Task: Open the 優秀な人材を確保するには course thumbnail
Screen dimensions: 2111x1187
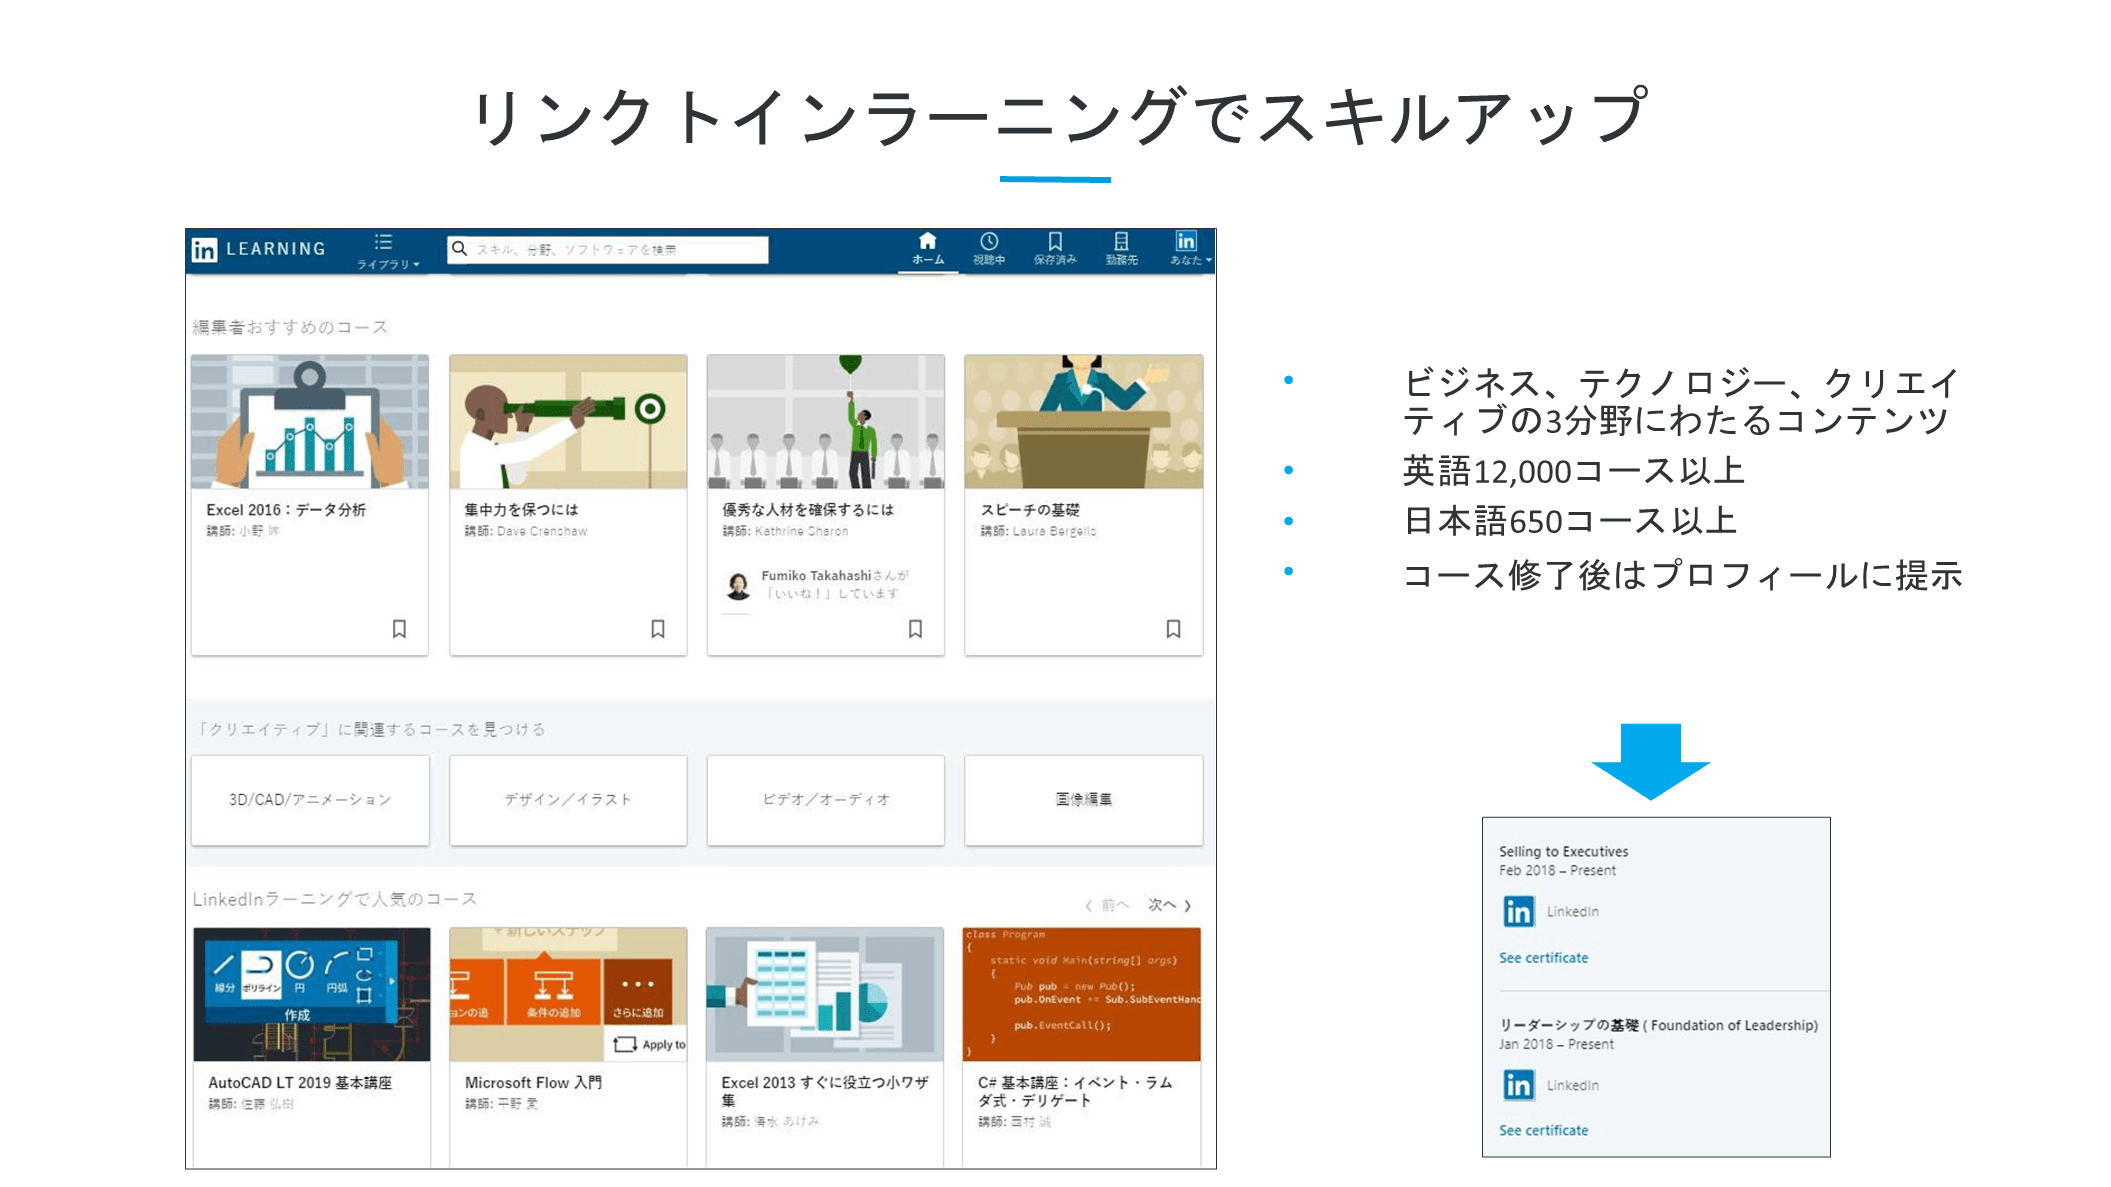Action: pos(826,421)
